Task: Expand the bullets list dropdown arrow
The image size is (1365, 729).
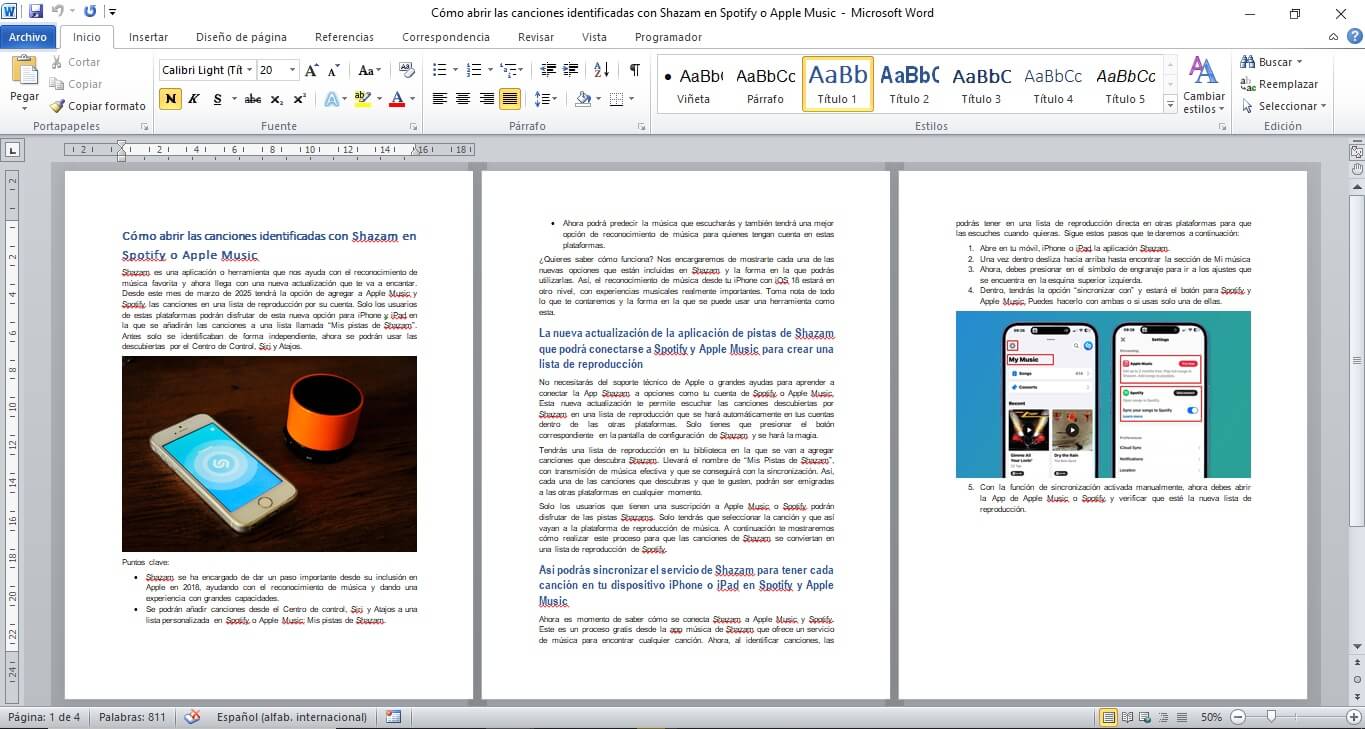Action: coord(454,70)
